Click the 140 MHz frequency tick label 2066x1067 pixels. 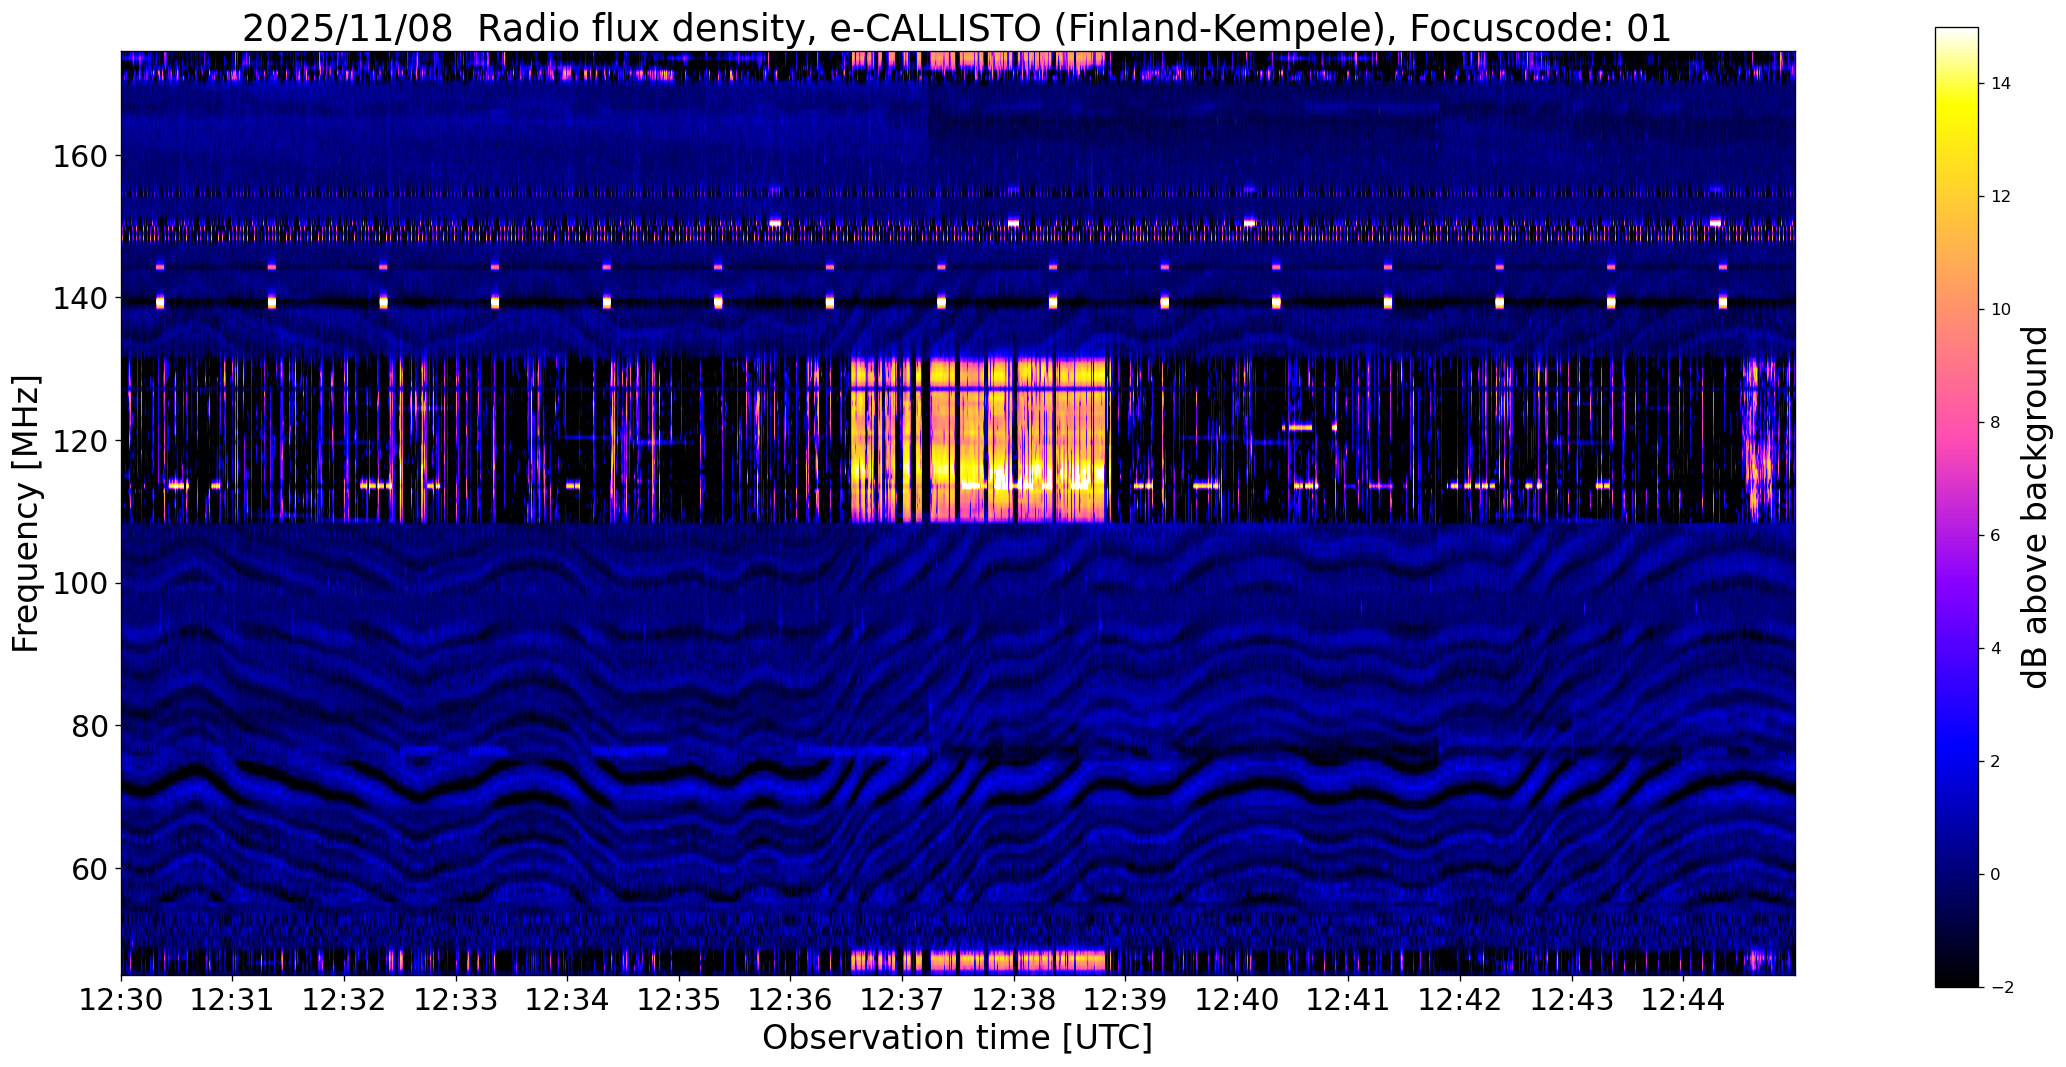pos(80,298)
